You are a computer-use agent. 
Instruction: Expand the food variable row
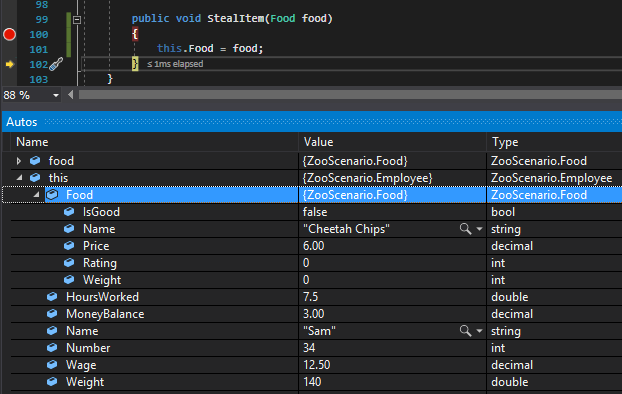19,161
